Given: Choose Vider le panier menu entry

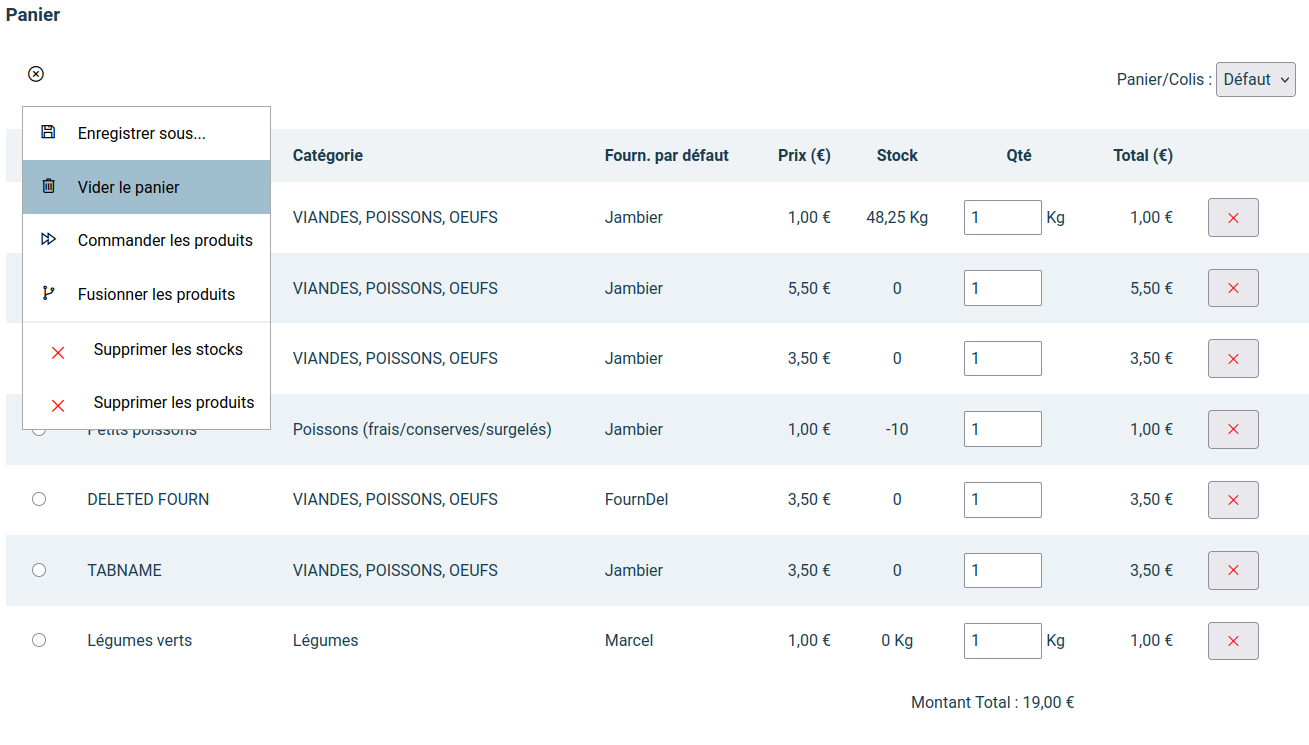Looking at the screenshot, I should (x=146, y=187).
